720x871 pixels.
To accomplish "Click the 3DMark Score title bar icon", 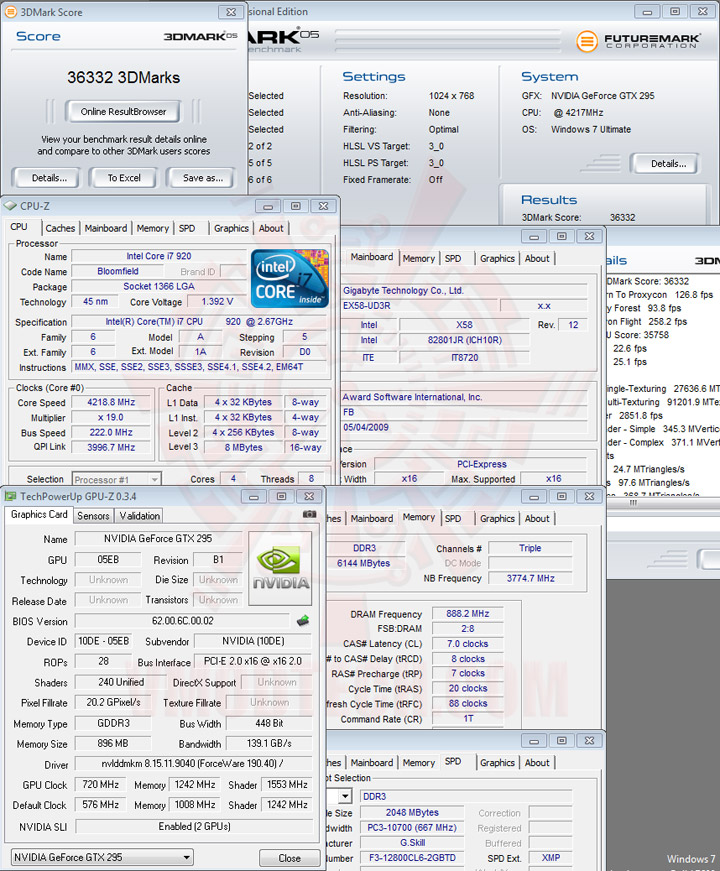I will [10, 12].
